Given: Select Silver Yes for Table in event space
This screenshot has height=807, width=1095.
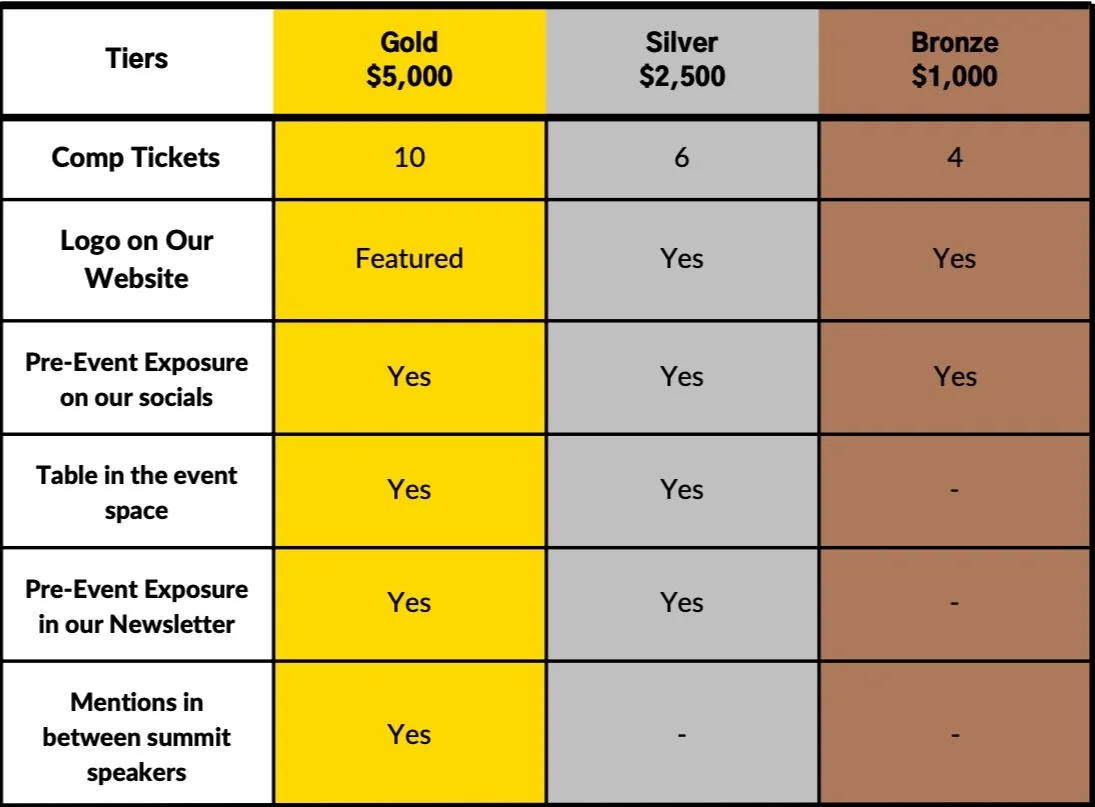Looking at the screenshot, I should 682,489.
